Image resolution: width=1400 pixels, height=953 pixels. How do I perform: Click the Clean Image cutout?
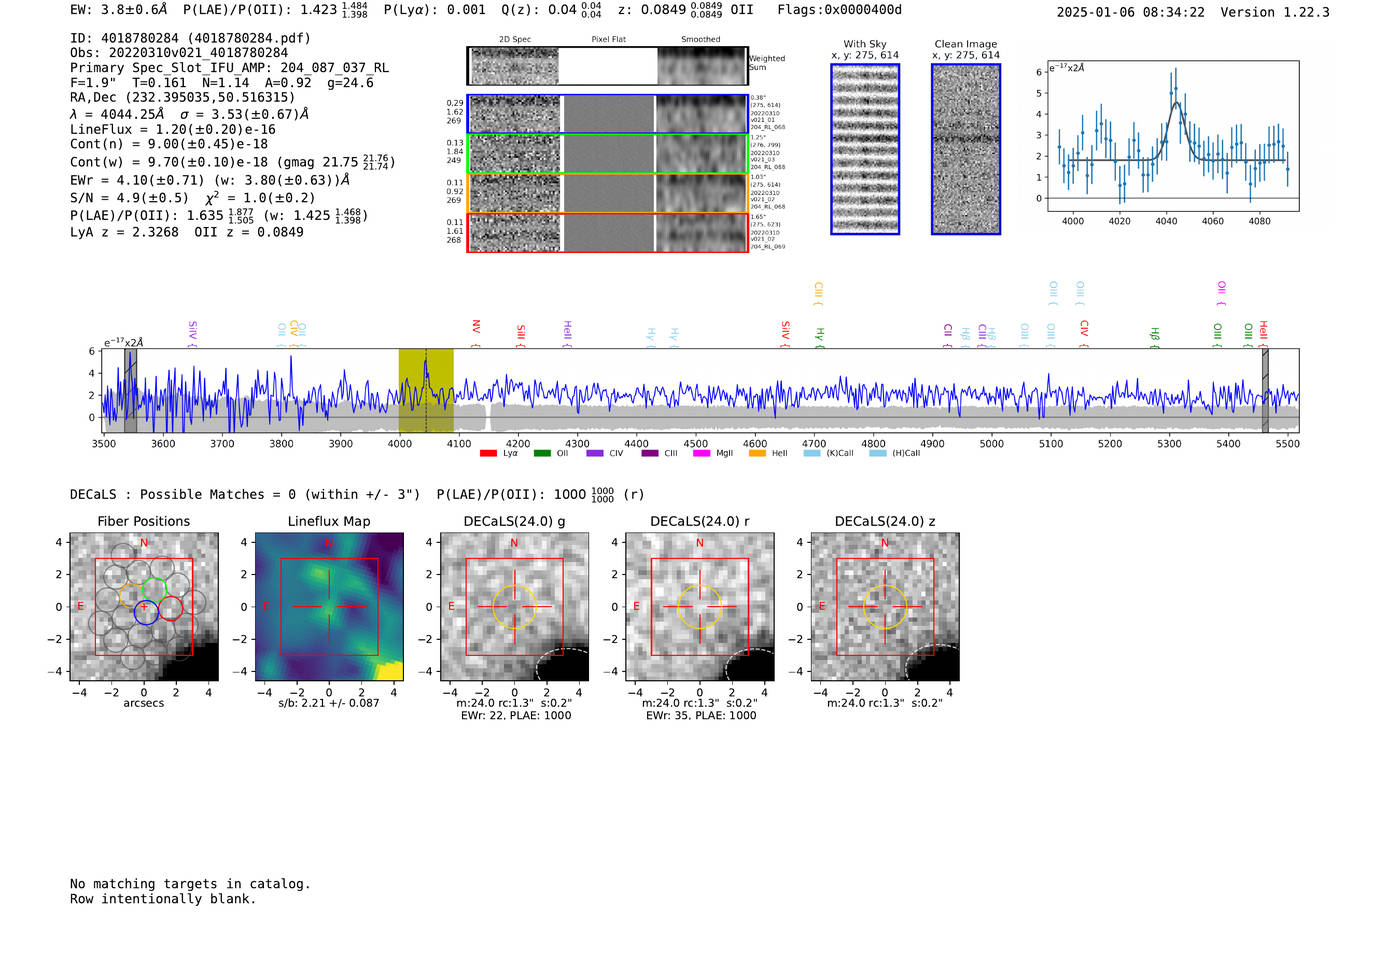(x=966, y=149)
